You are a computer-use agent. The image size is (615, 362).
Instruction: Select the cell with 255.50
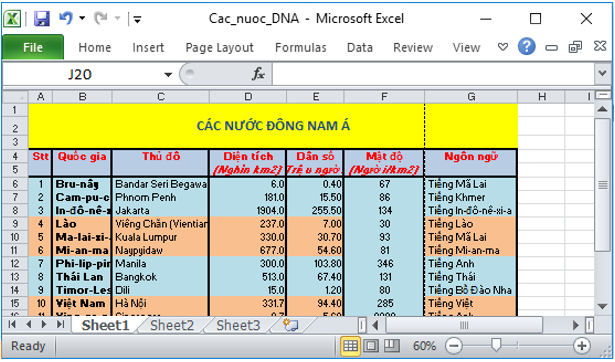315,211
